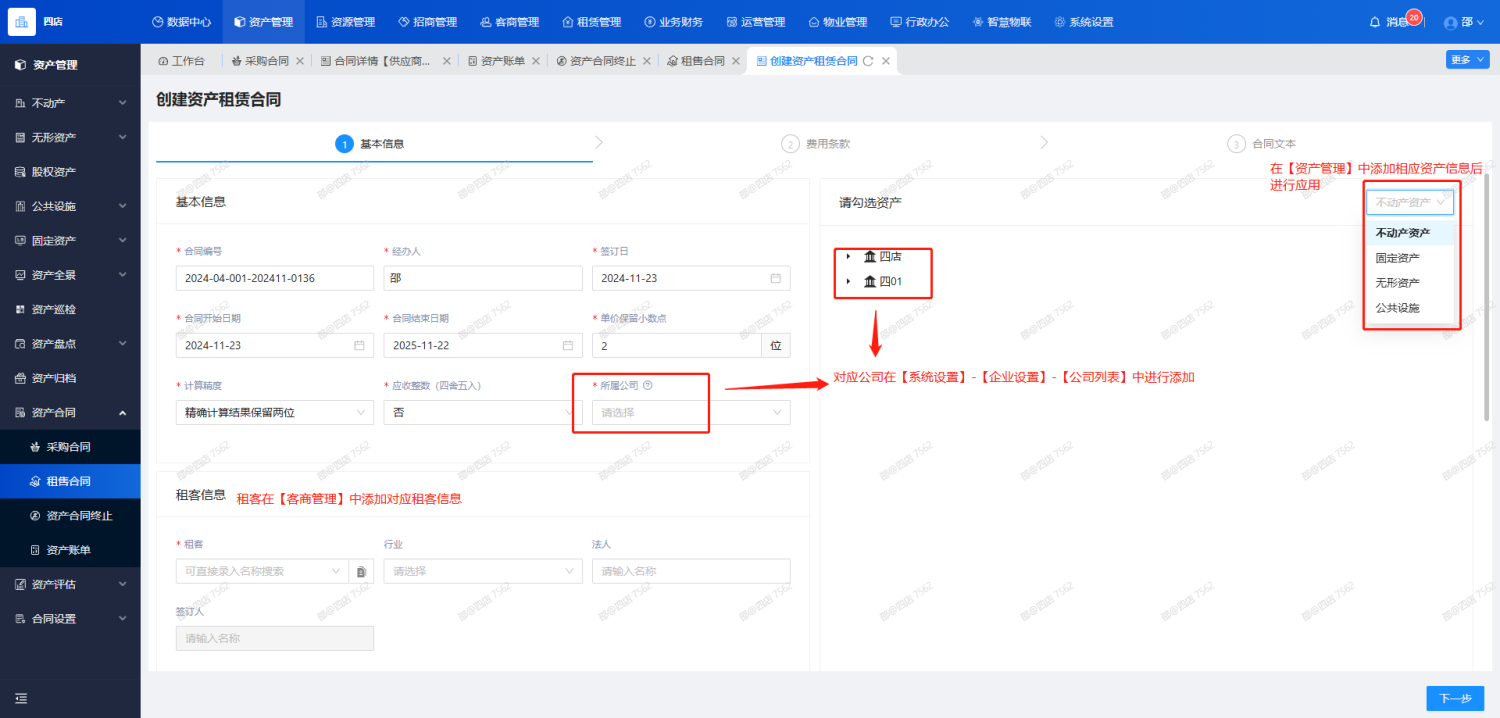
Task: Open the 签订日 date picker
Action: click(691, 278)
